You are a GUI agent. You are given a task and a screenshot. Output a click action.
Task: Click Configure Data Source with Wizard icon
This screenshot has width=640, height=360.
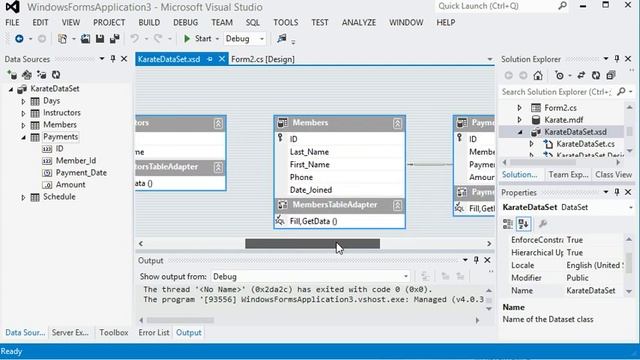(41, 75)
